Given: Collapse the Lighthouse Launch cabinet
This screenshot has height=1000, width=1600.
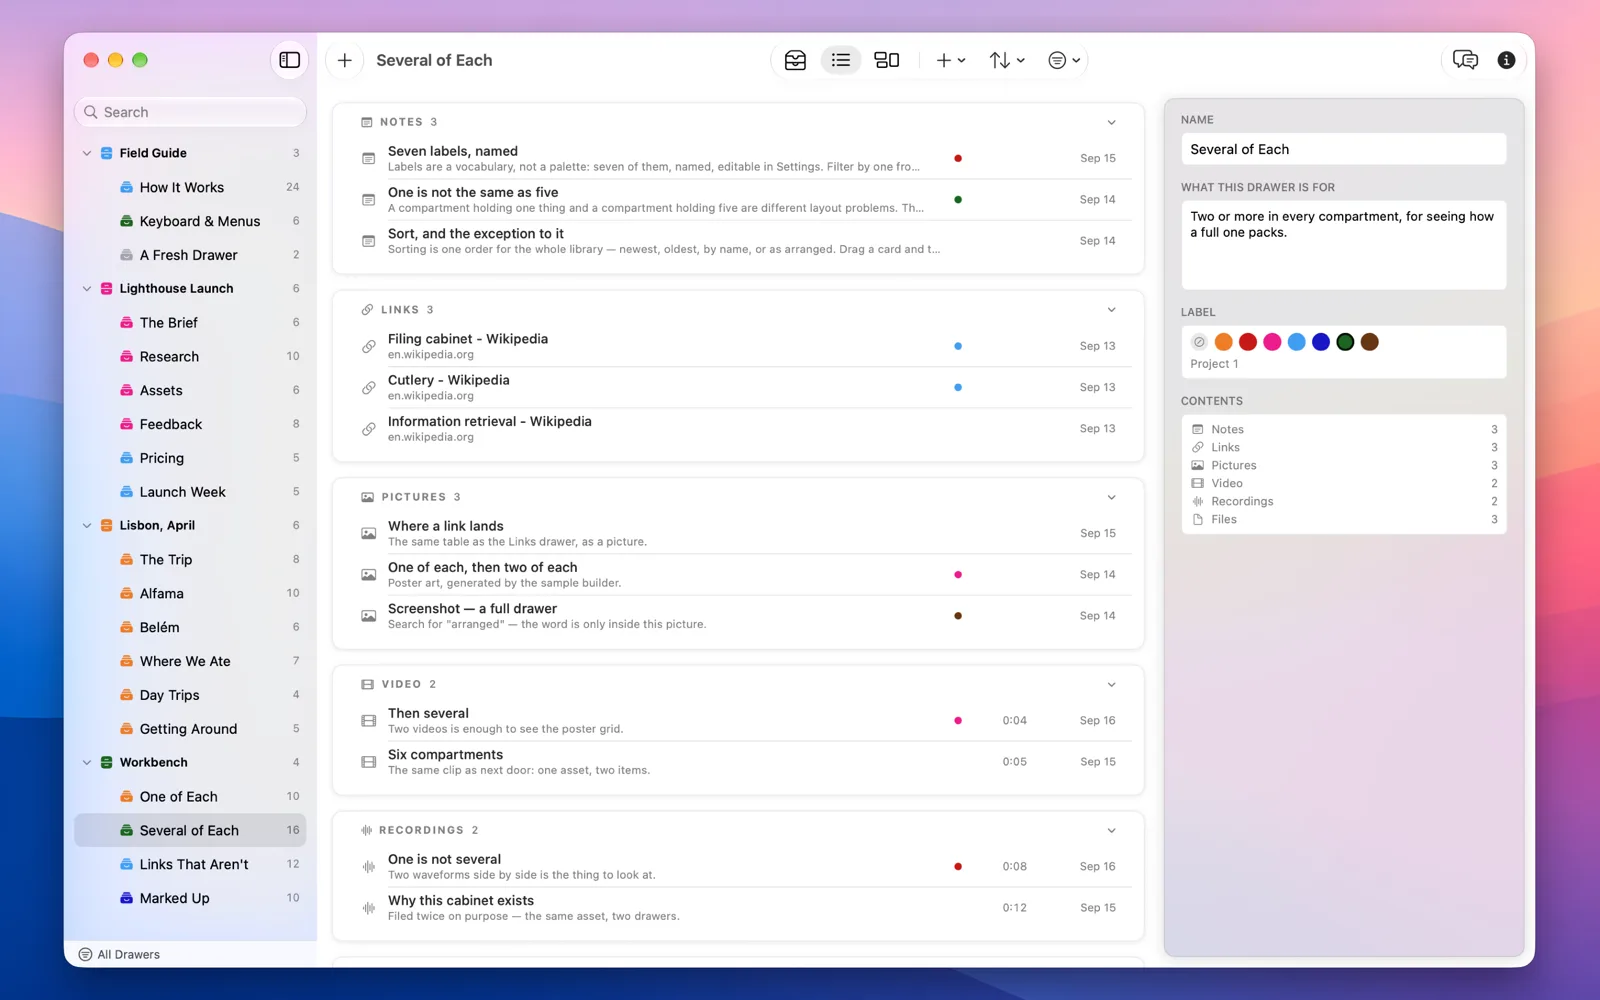Looking at the screenshot, I should (87, 289).
